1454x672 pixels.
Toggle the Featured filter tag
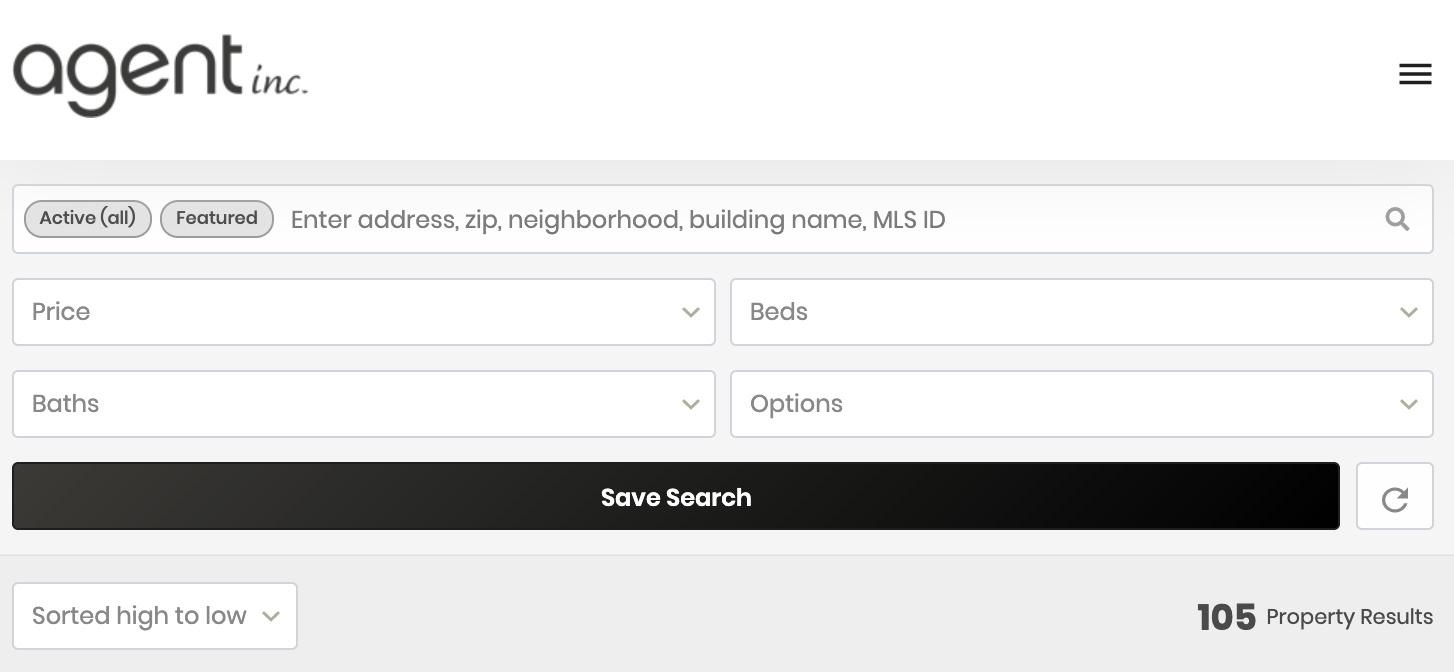[217, 218]
